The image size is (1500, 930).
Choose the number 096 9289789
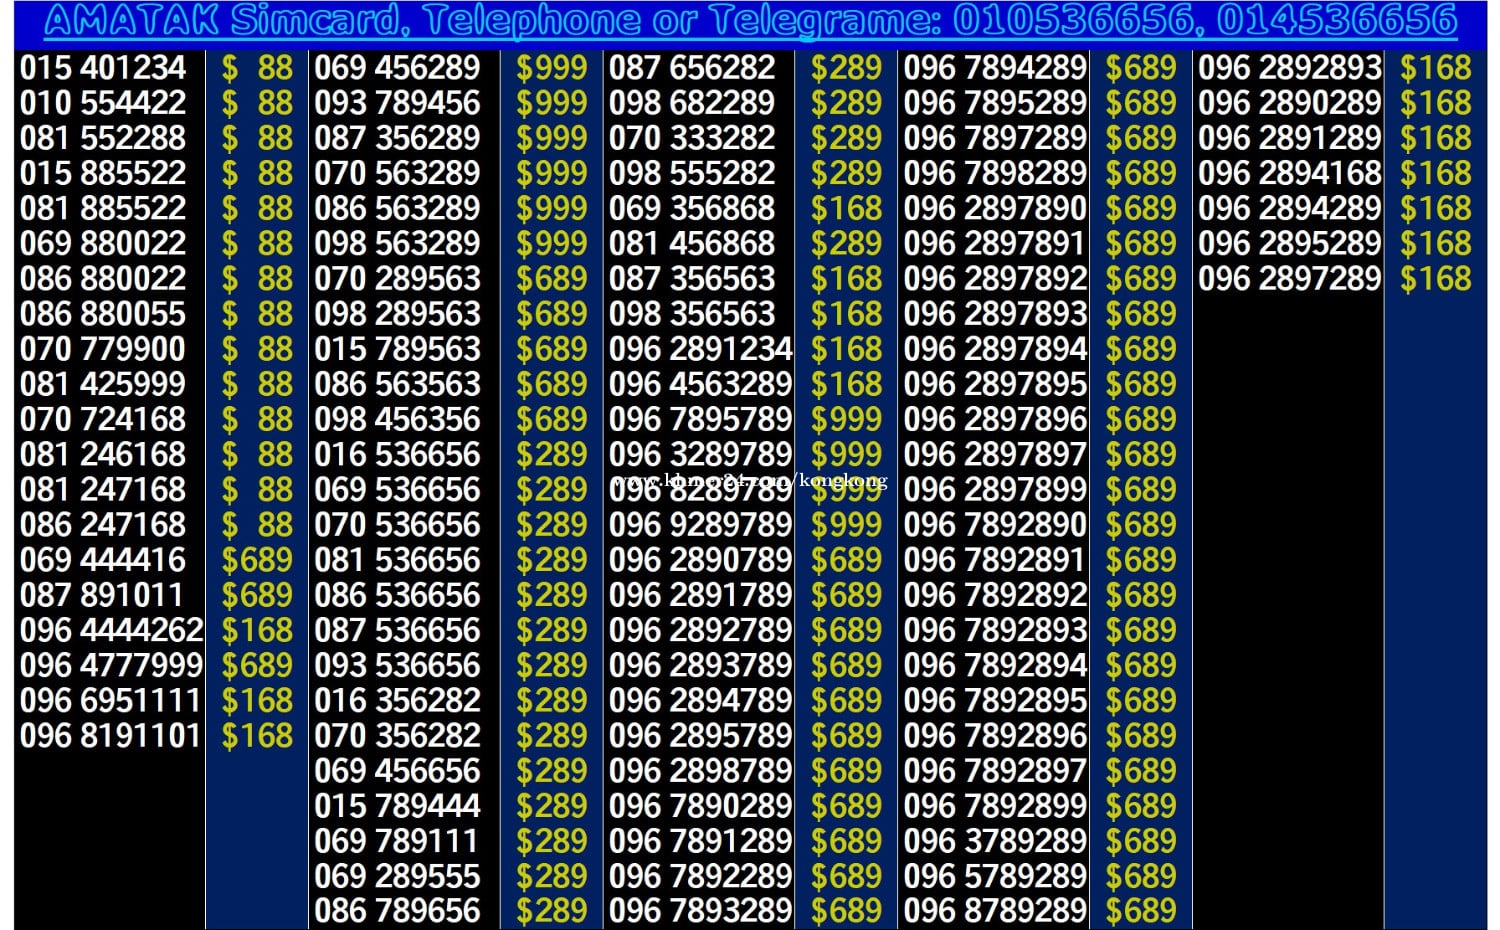click(700, 525)
